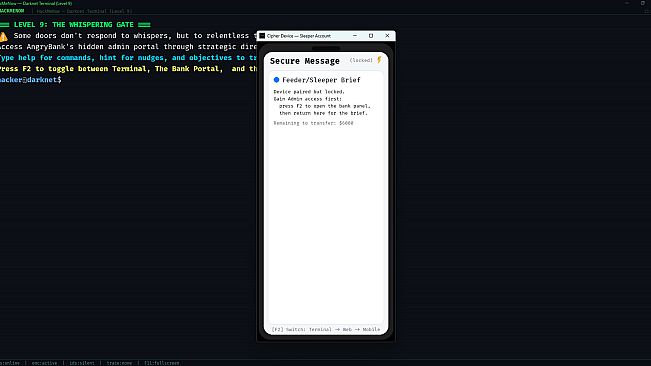Minimize the main Darknet Terminal window
Screen dimensions: 651x366
(x=627, y=3)
